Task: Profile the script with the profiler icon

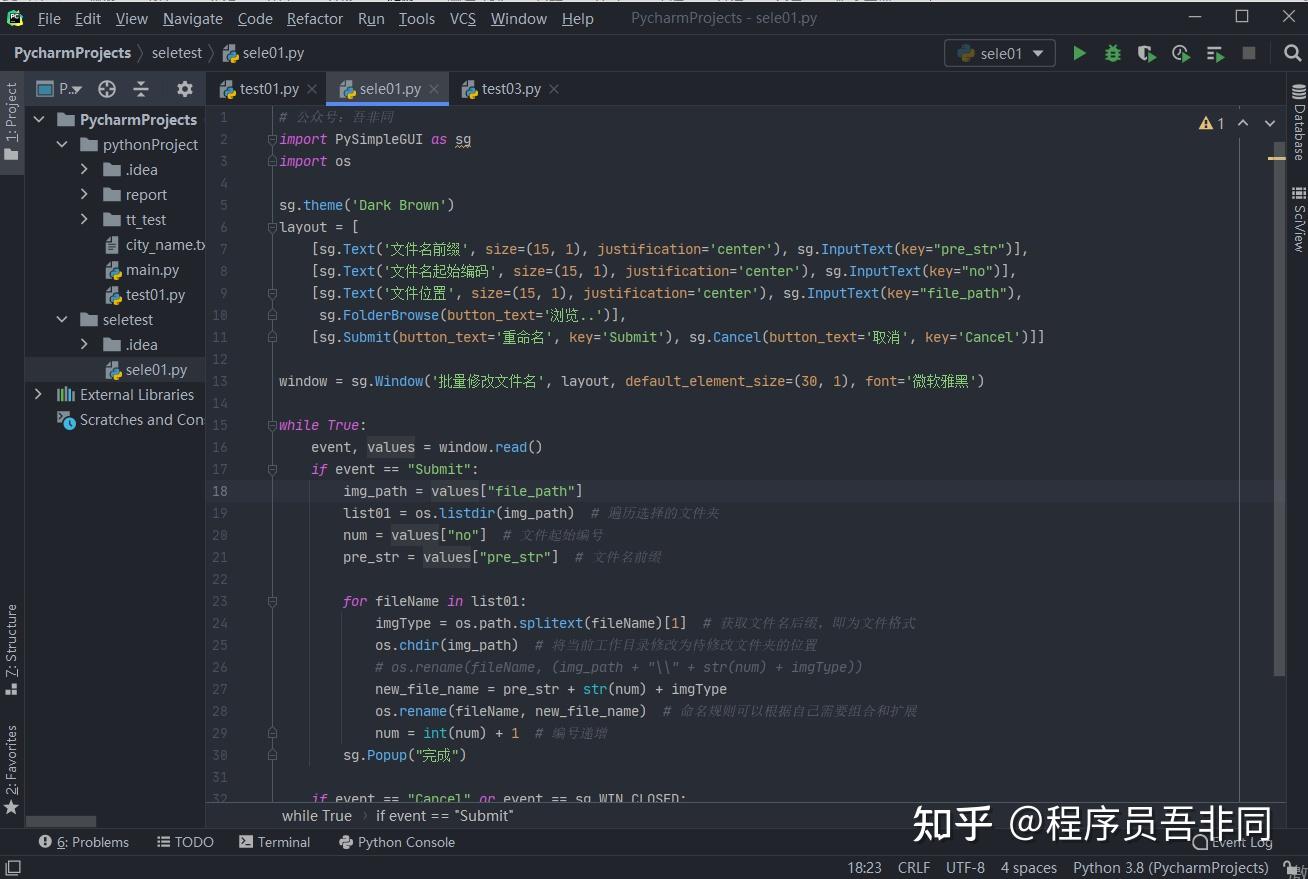Action: tap(1180, 53)
